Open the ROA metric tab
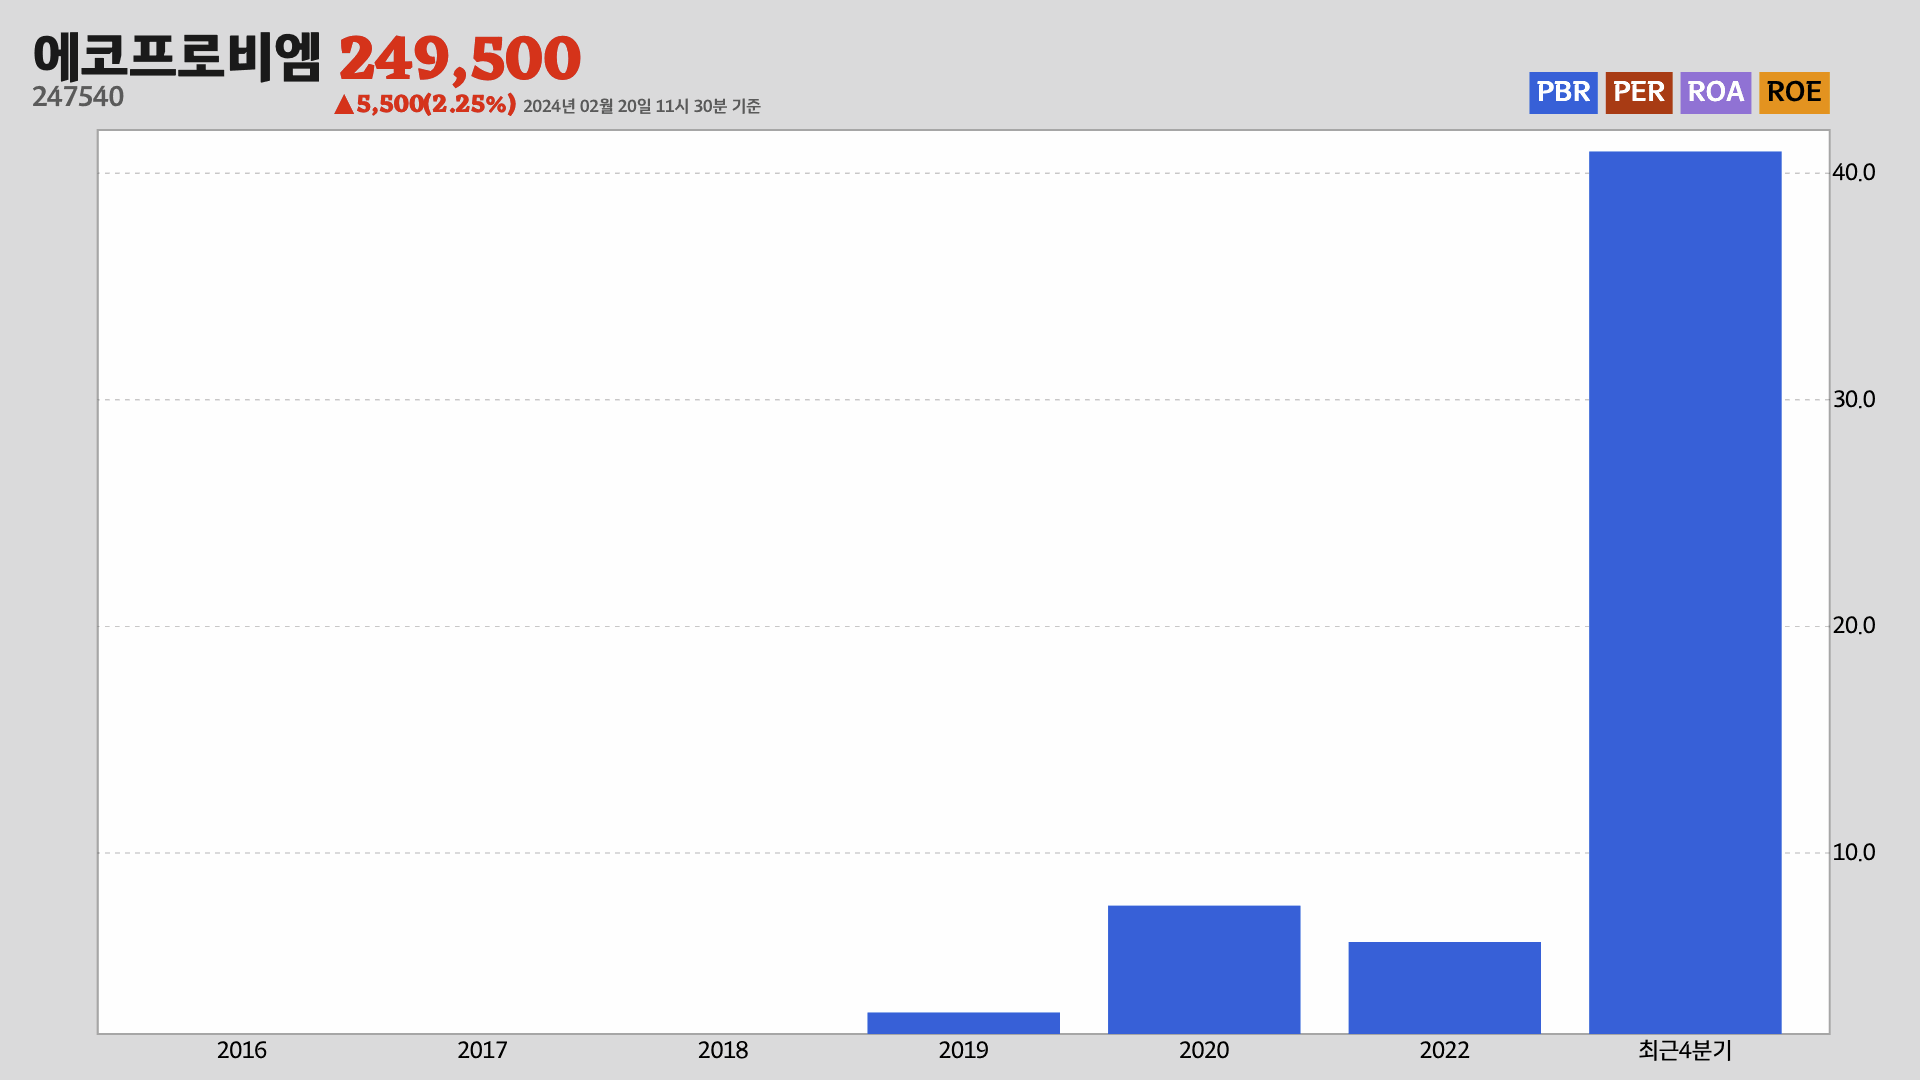This screenshot has height=1080, width=1920. click(x=1716, y=92)
